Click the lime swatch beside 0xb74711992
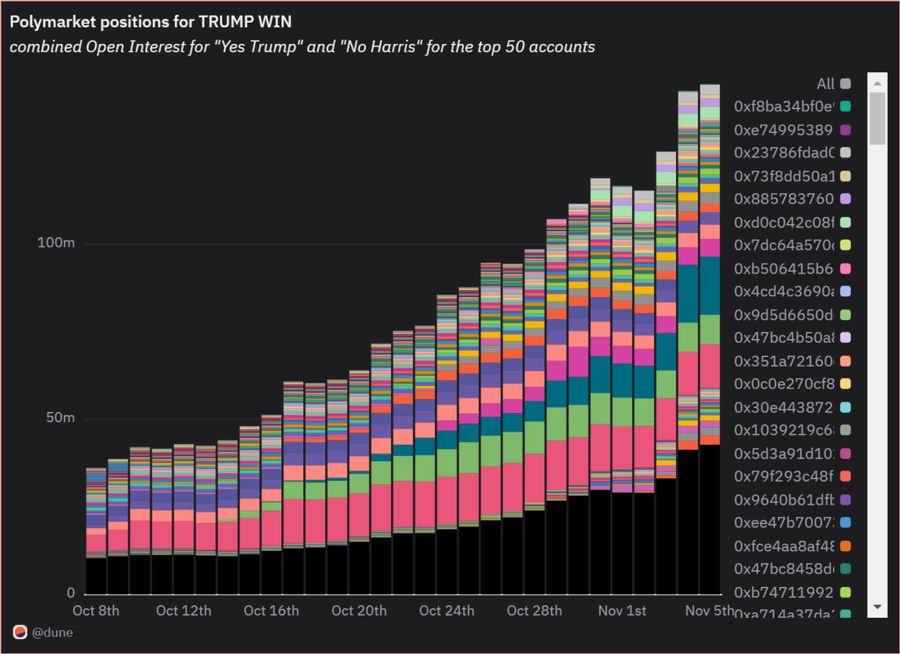This screenshot has width=900, height=654. click(845, 592)
